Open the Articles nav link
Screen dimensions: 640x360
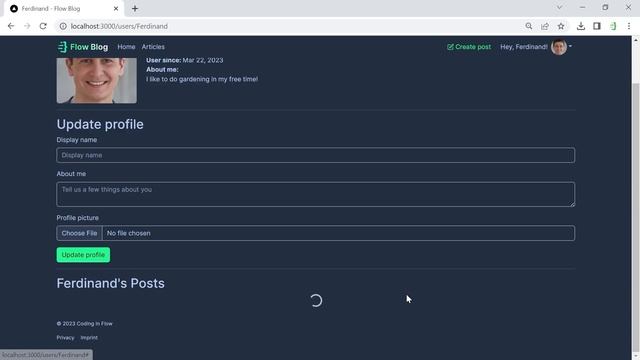coord(153,47)
